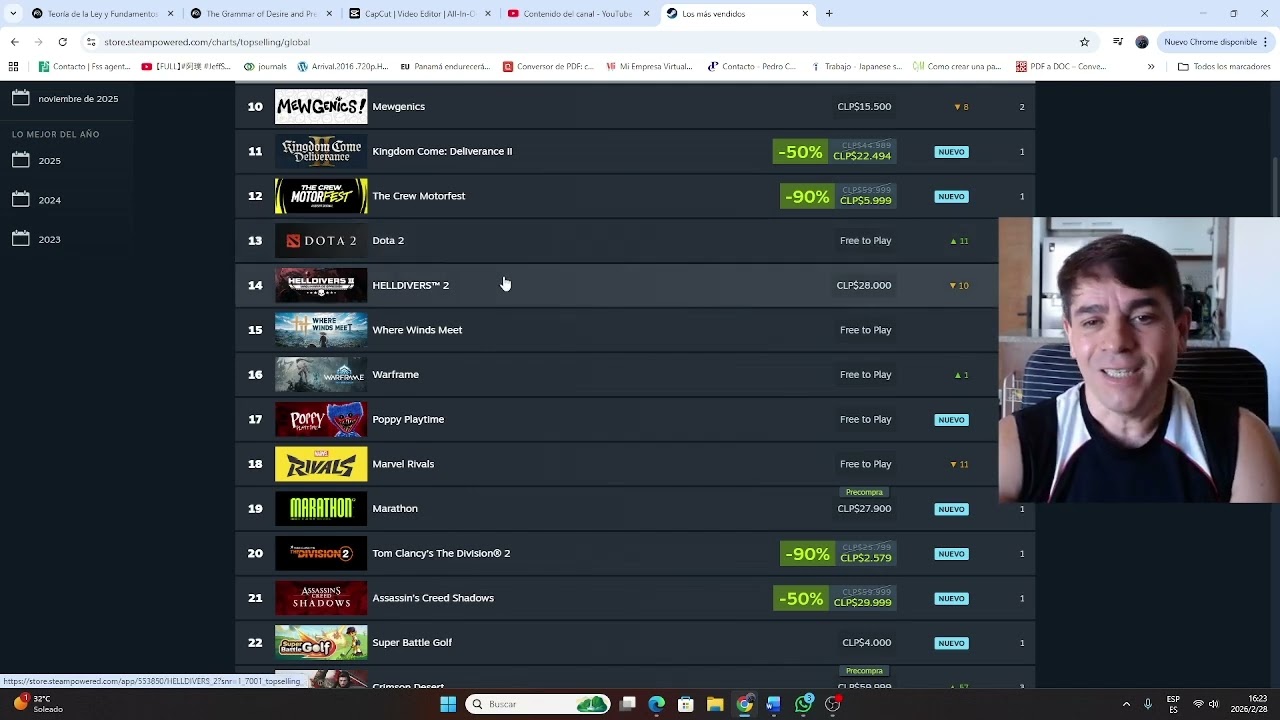The height and width of the screenshot is (720, 1280).
Task: Open the Mewgenics title link
Action: pos(398,106)
